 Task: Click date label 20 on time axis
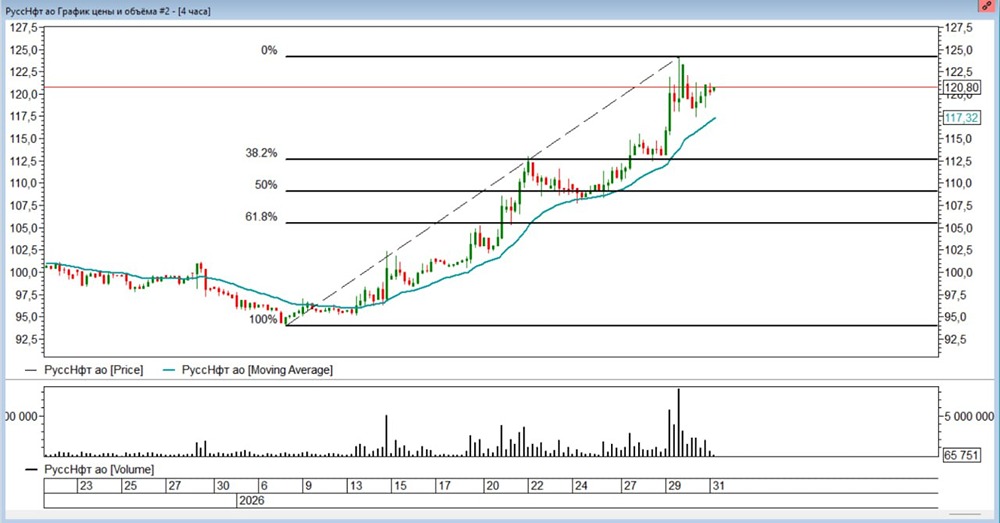pyautogui.click(x=492, y=485)
